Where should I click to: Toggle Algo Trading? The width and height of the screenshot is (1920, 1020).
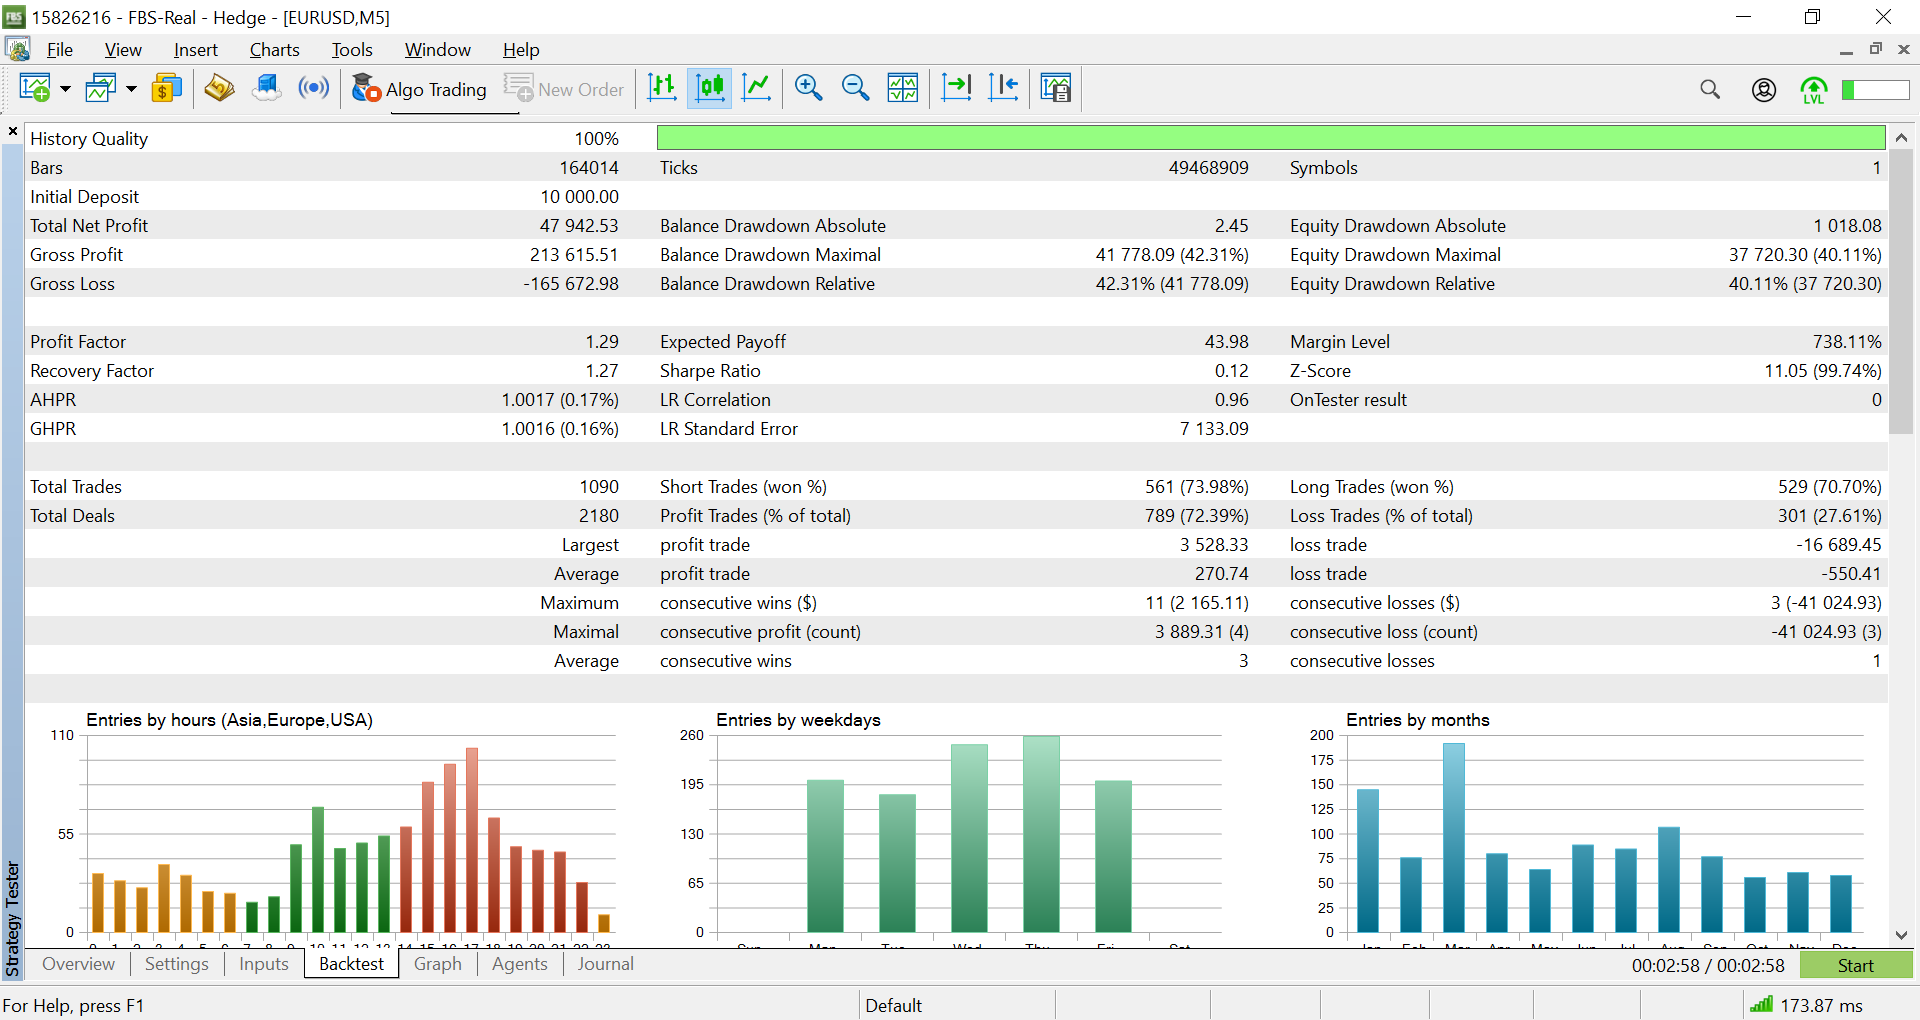click(419, 89)
